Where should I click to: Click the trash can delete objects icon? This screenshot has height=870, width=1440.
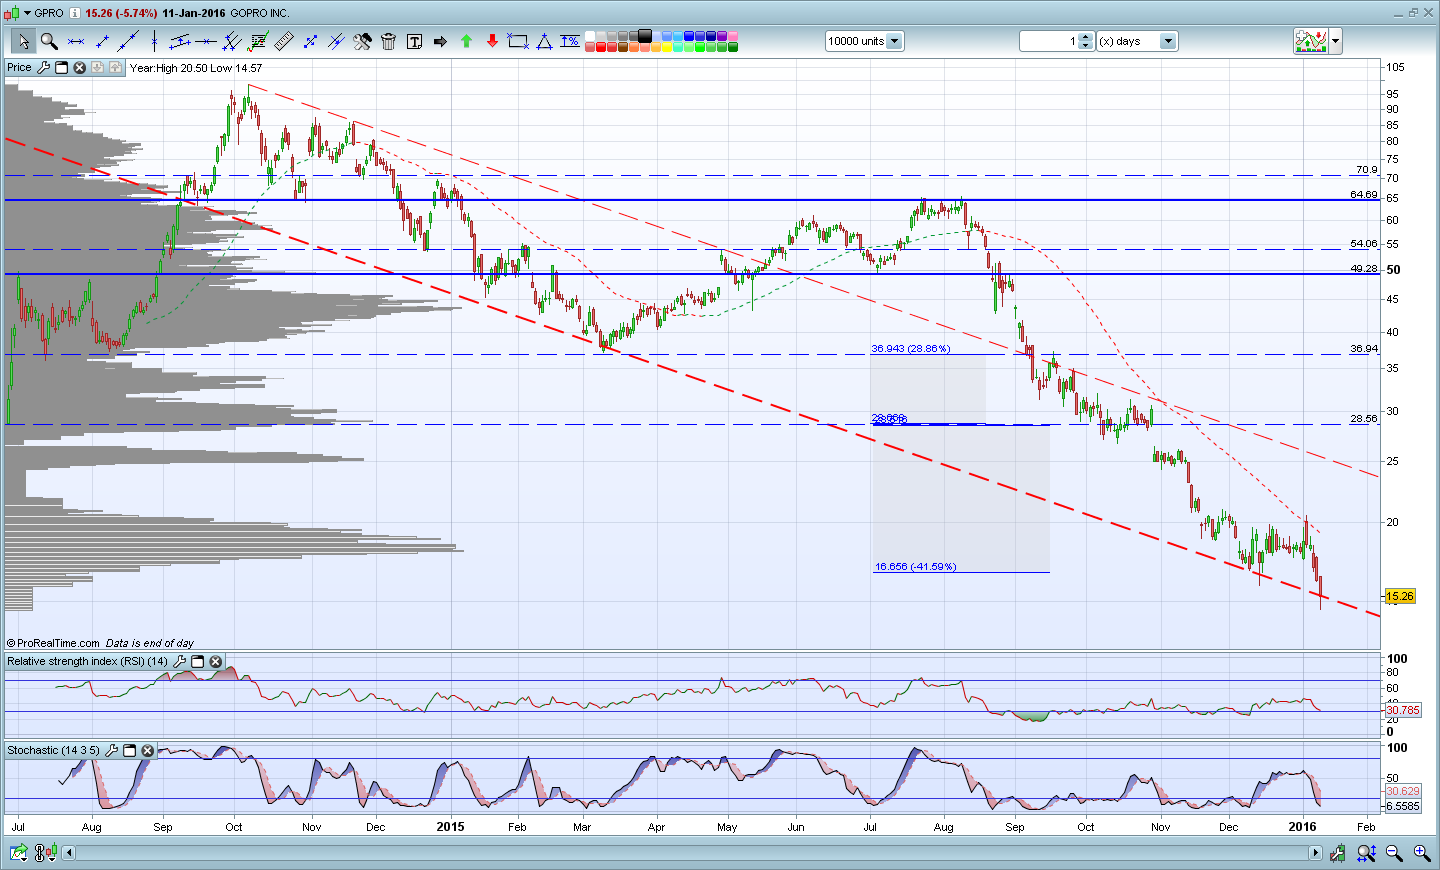pyautogui.click(x=388, y=41)
